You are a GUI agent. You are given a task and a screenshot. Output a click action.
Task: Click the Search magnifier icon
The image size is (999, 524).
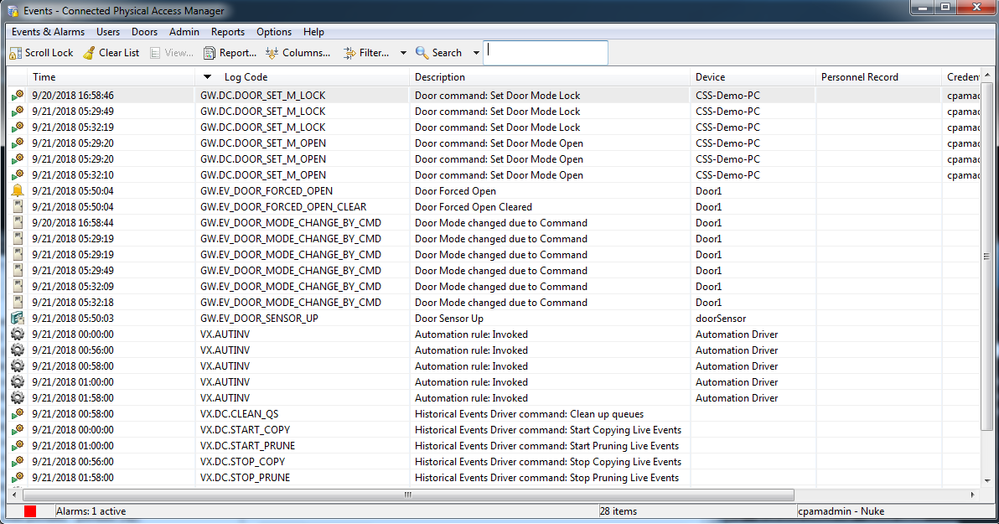point(422,53)
